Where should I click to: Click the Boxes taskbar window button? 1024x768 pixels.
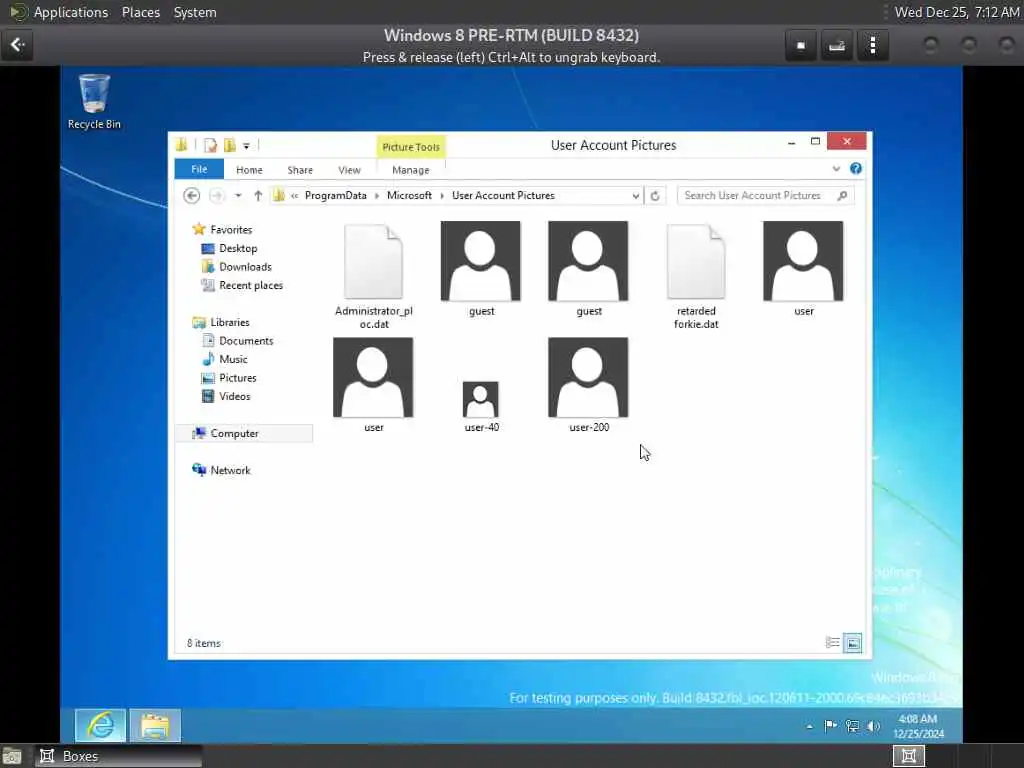[x=118, y=756]
